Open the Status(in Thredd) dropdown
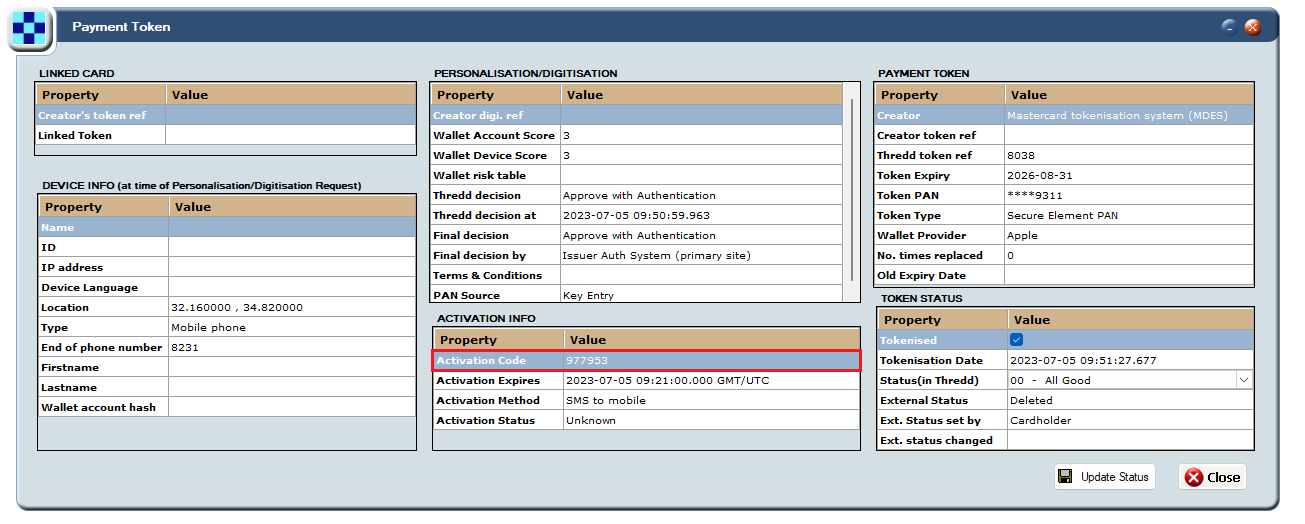1305x524 pixels. pos(1244,380)
